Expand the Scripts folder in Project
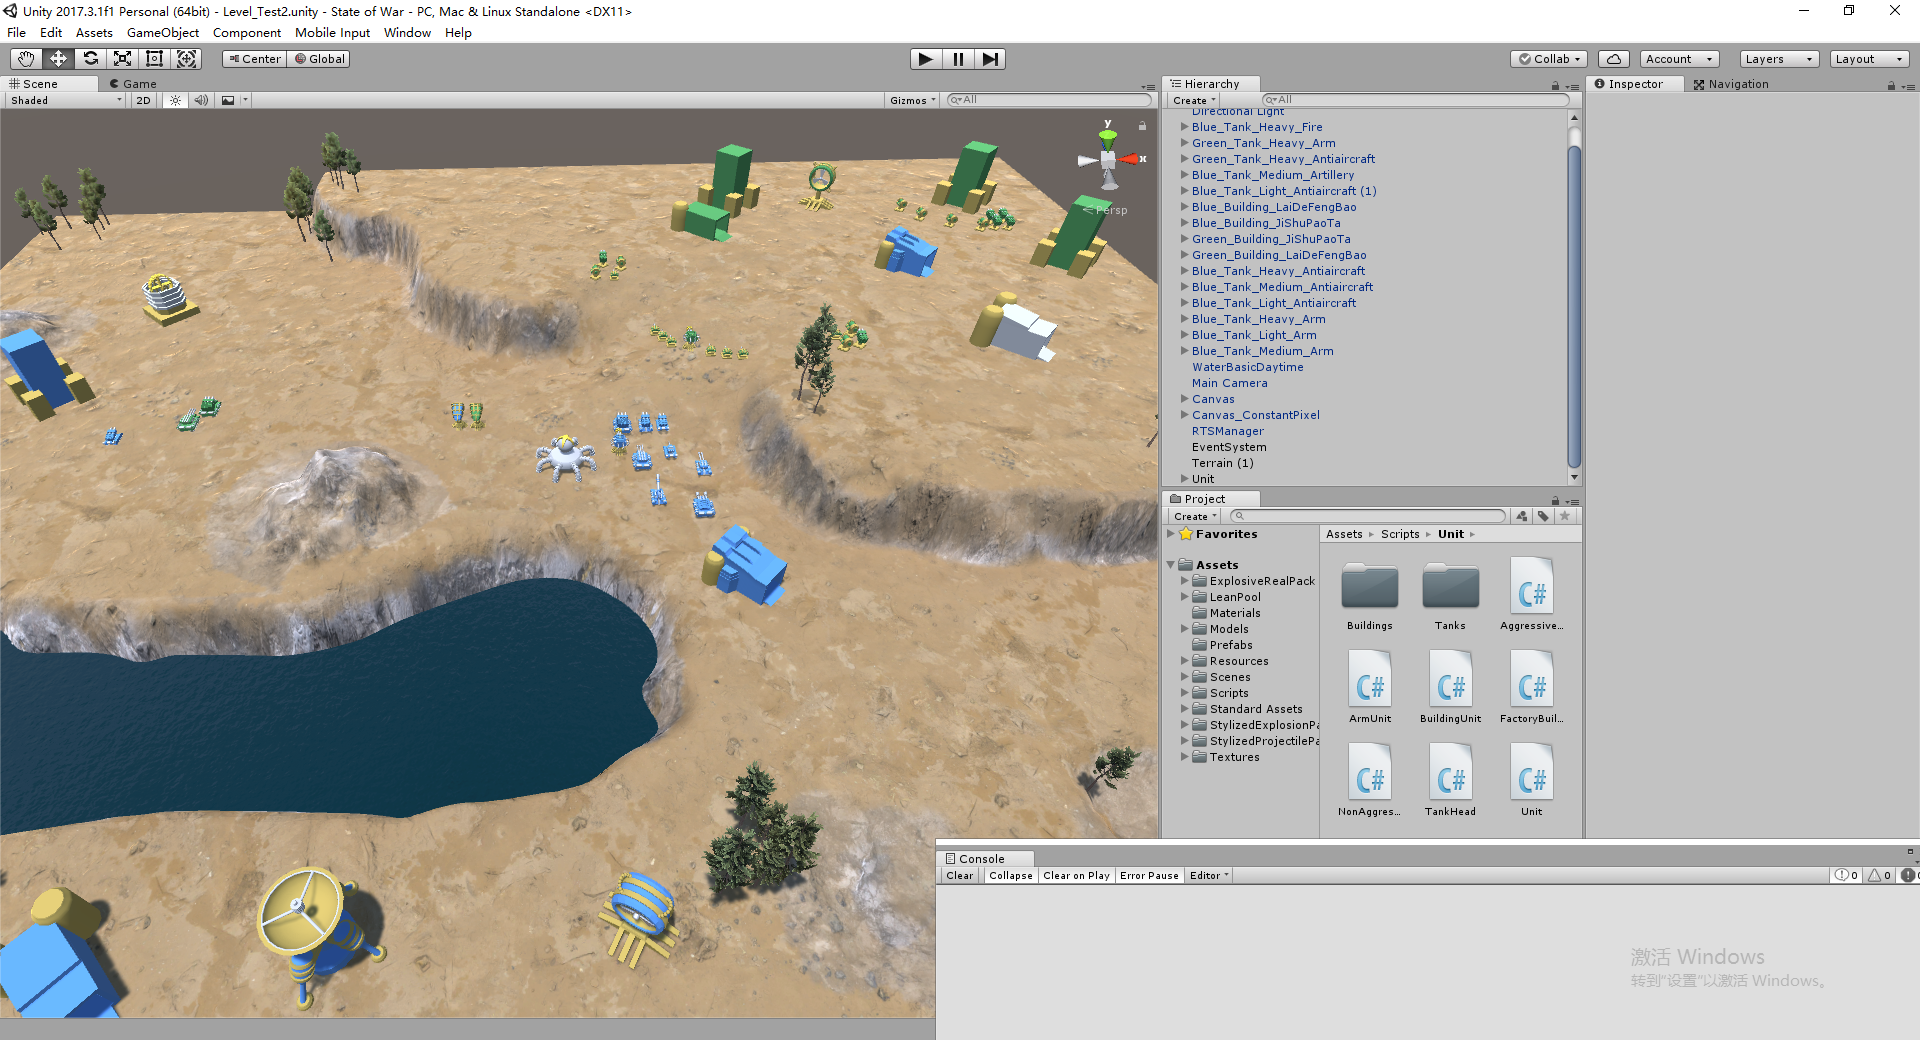Screen dimensions: 1920x1040 click(1185, 693)
